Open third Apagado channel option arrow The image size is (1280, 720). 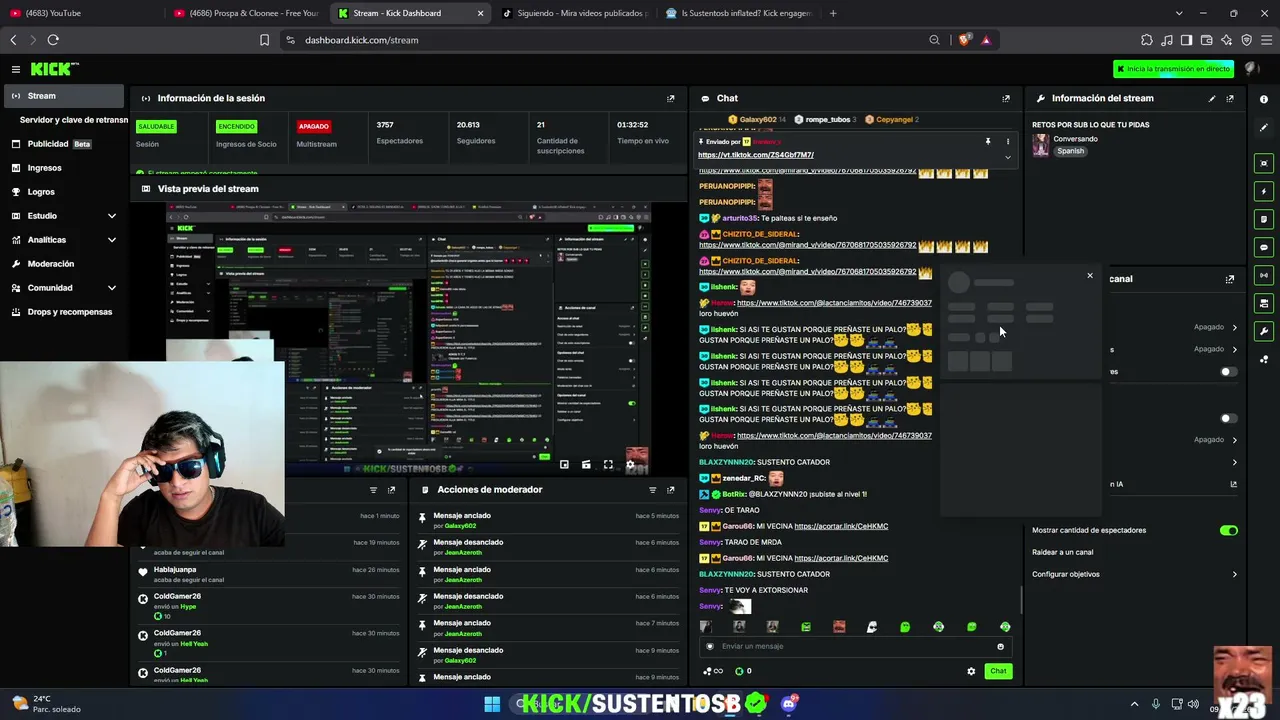pos(1235,440)
